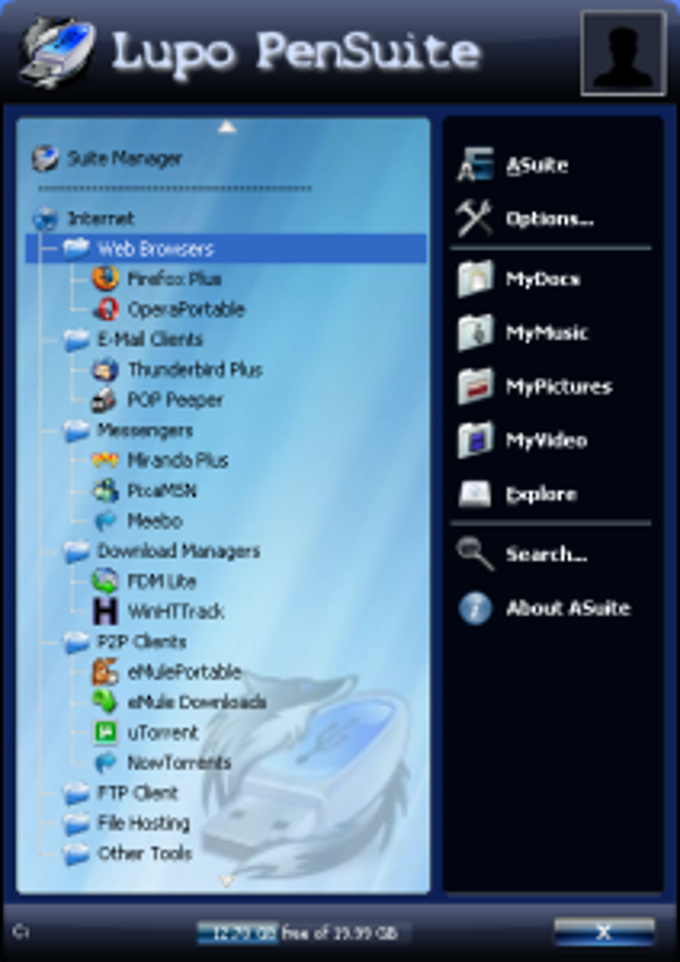
Task: Collapse the Download Managers folder
Action: coord(76,551)
